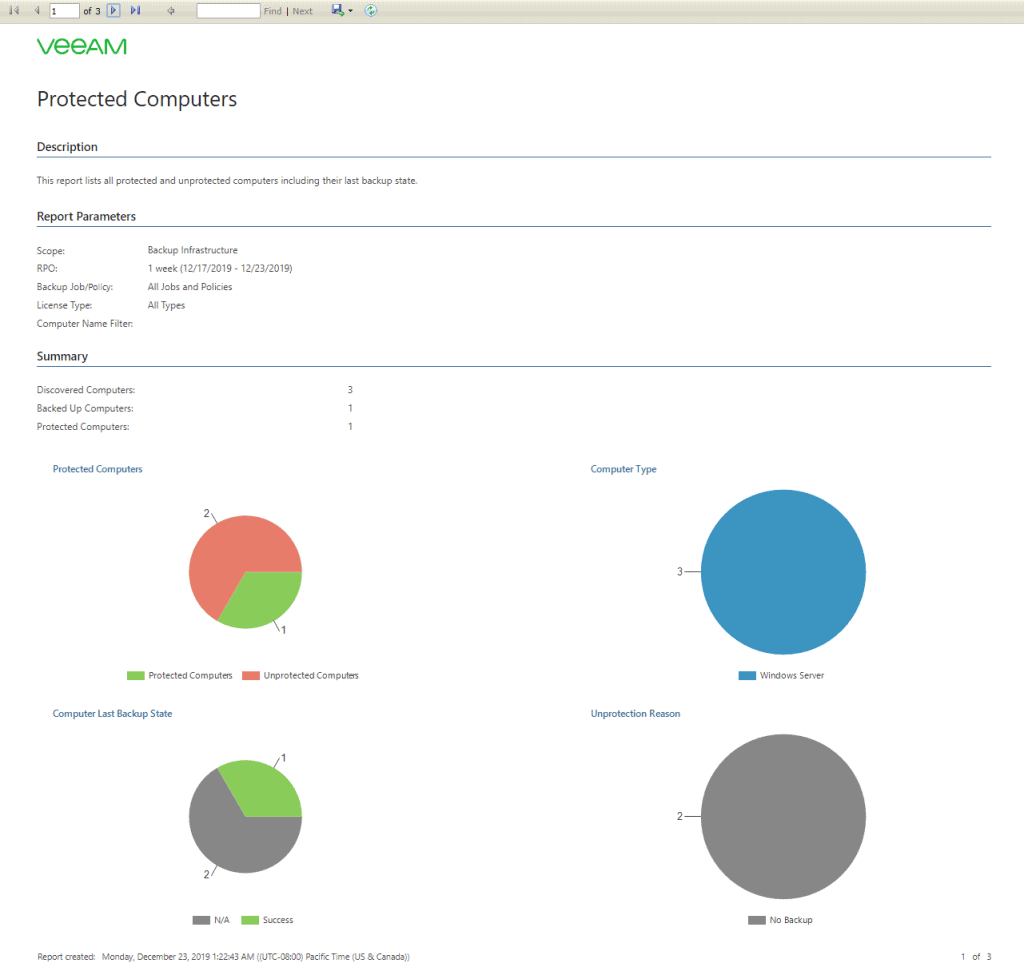Viewport: 1024px width, 979px height.
Task: Click the Computer Last Backup State title
Action: coord(112,714)
